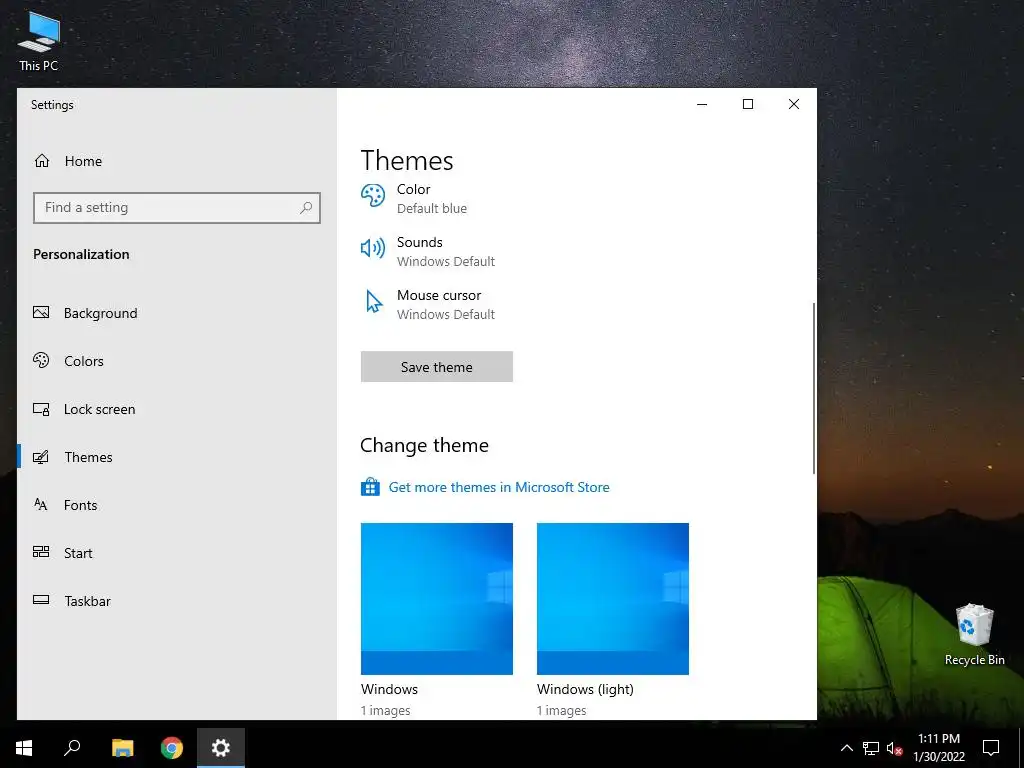Click the network tray icon
1024x768 pixels.
pyautogui.click(x=871, y=748)
